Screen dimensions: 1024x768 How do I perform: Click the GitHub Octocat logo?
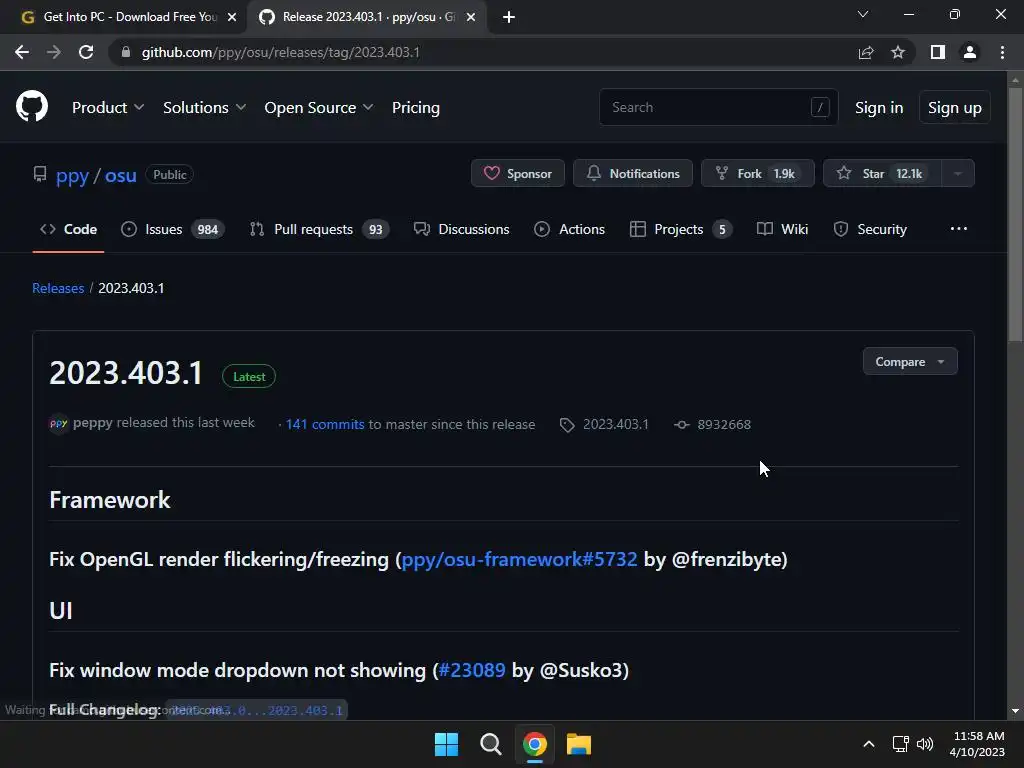[x=32, y=106]
